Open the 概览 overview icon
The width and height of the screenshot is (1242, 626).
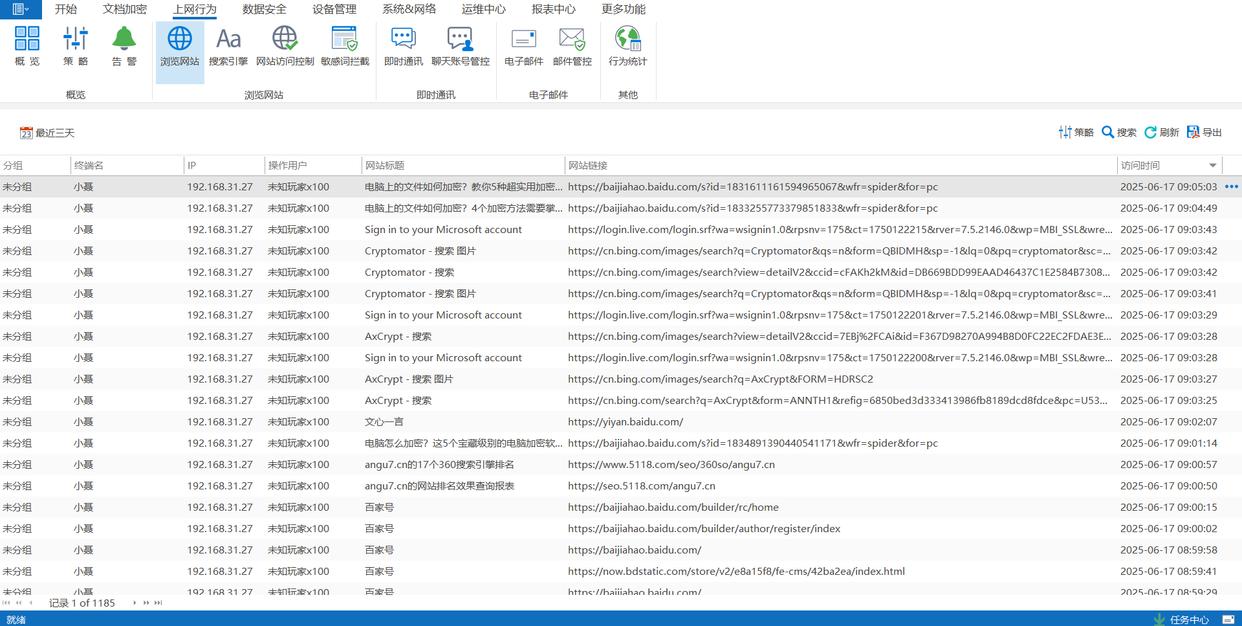(x=27, y=47)
